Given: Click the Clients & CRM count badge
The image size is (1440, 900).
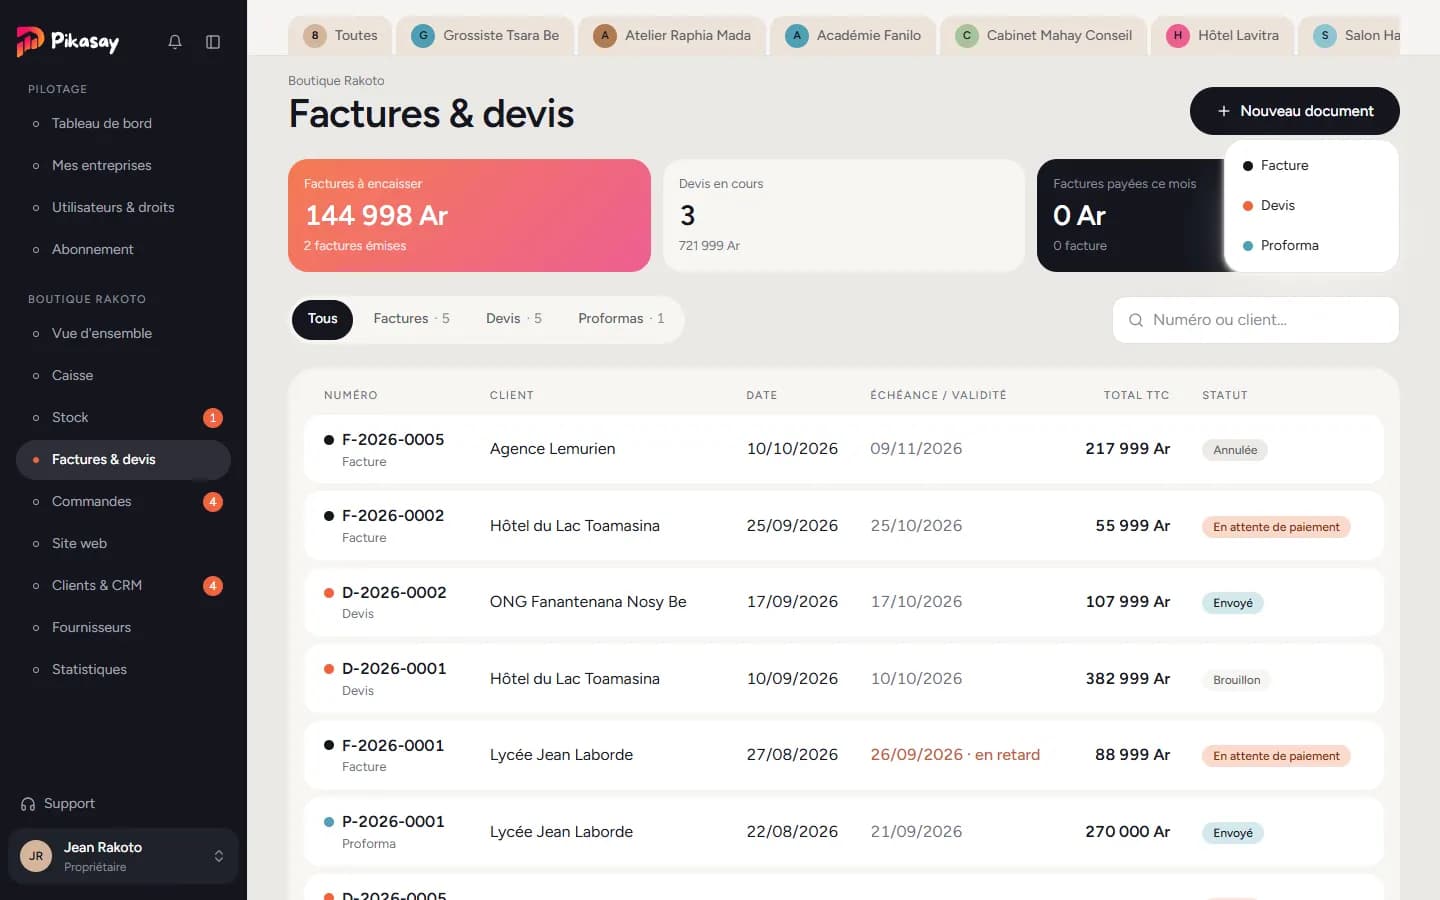Looking at the screenshot, I should pos(212,586).
